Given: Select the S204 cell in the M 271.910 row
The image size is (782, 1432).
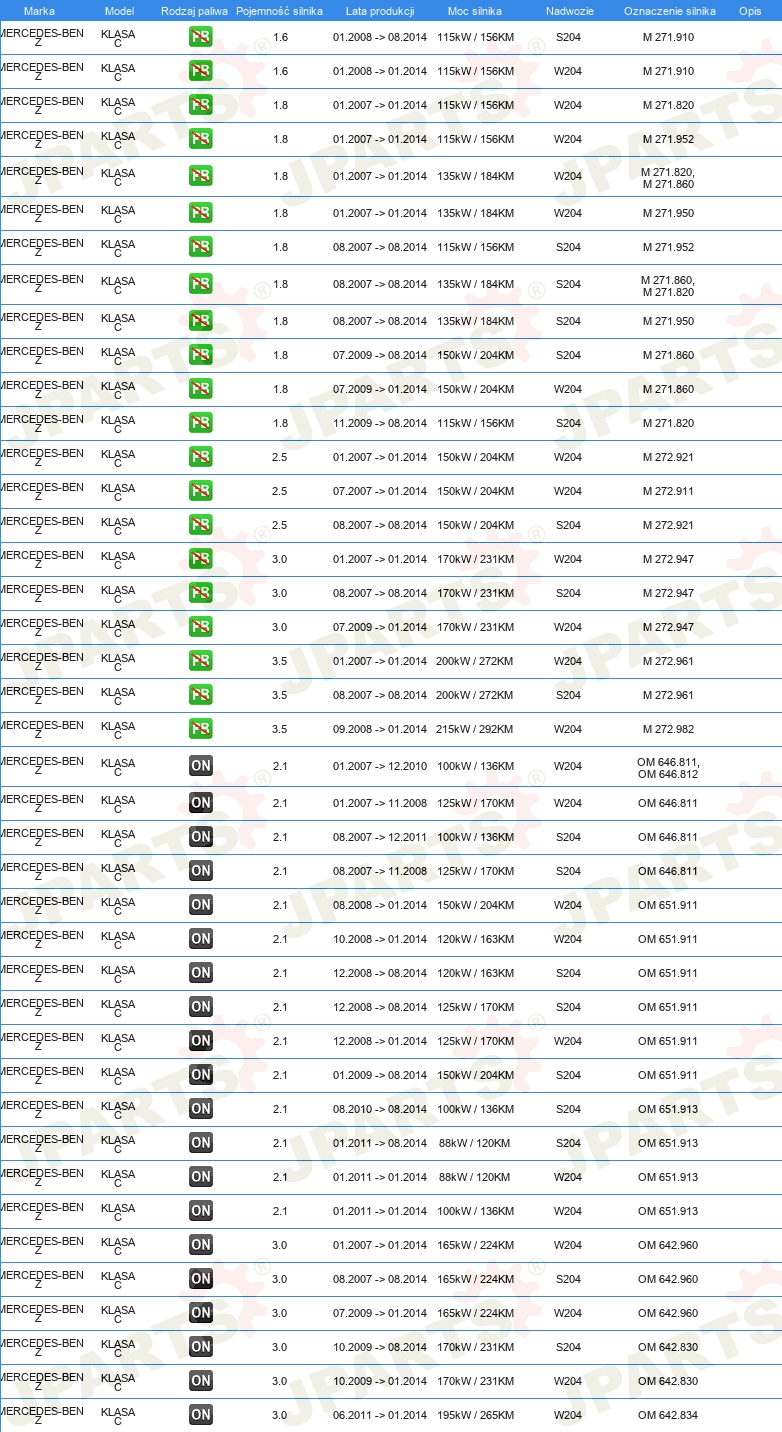Looking at the screenshot, I should pyautogui.click(x=568, y=37).
